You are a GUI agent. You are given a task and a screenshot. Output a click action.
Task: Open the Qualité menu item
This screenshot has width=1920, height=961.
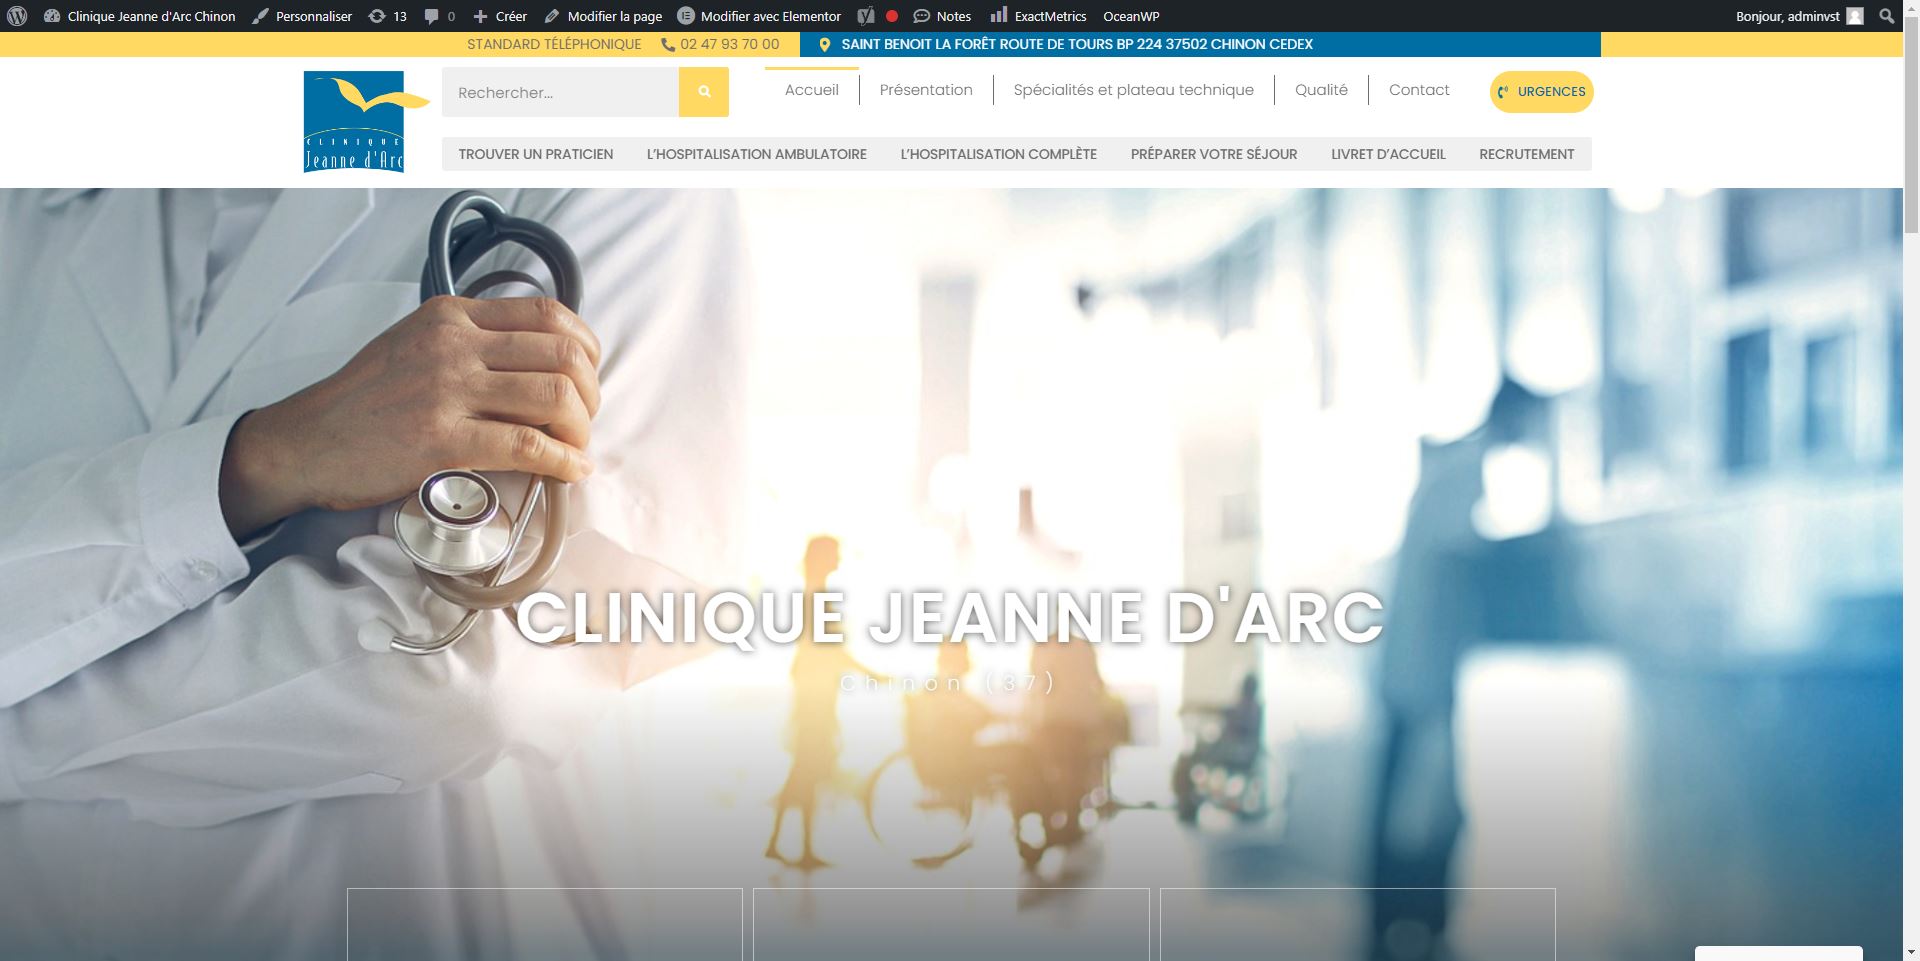click(x=1321, y=90)
